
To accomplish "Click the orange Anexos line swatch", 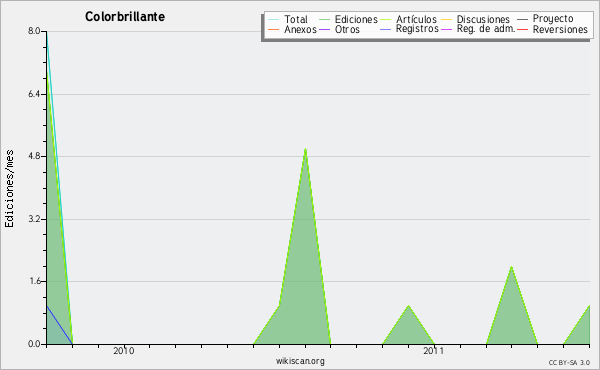I will pyautogui.click(x=274, y=29).
